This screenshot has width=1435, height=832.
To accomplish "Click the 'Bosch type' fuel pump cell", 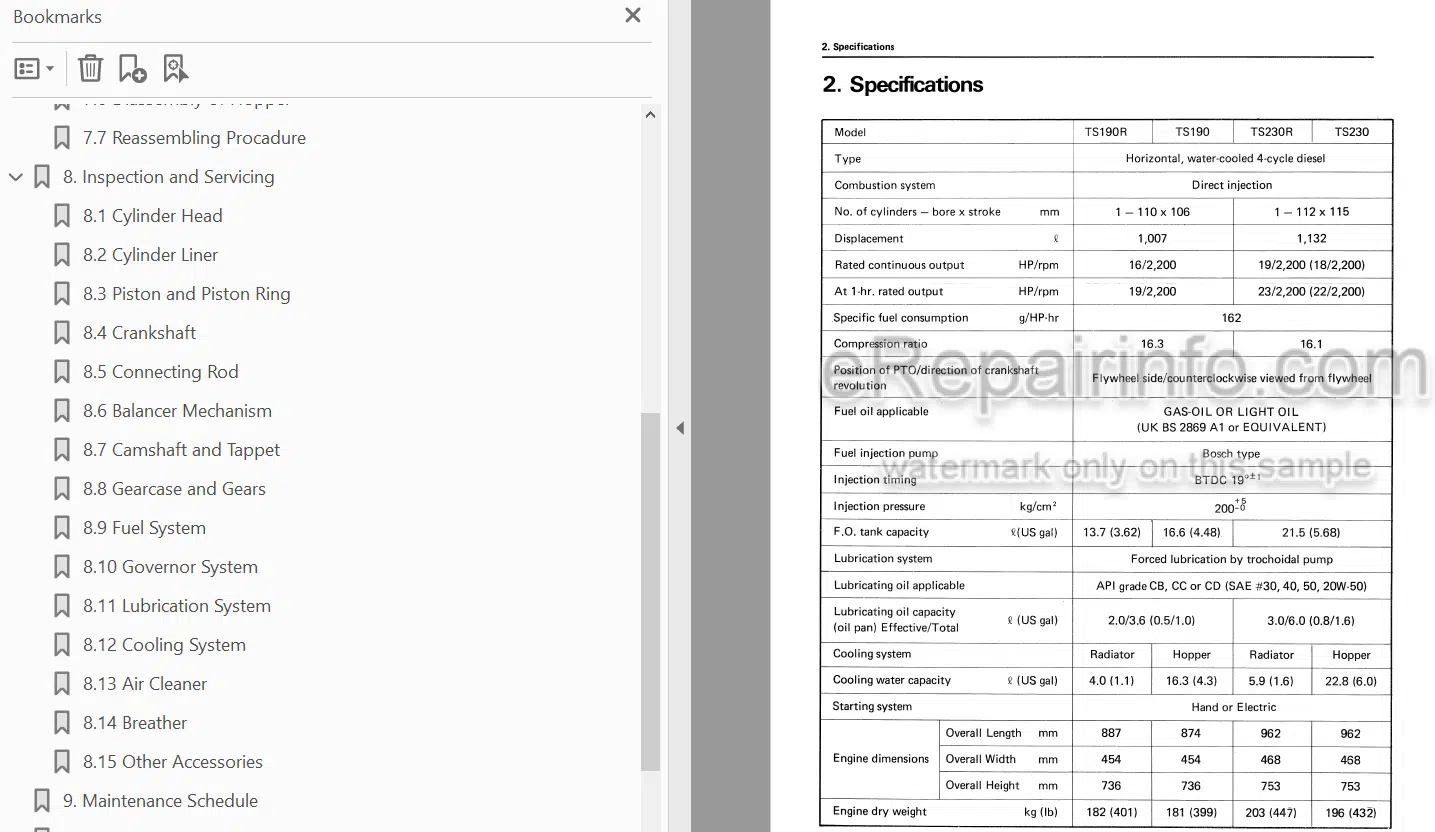I will [x=1231, y=453].
